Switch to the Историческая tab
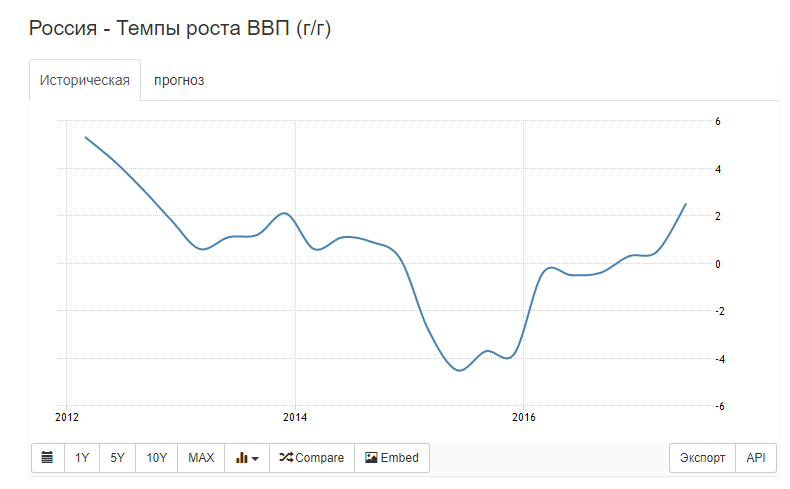This screenshot has width=790, height=489. (85, 80)
